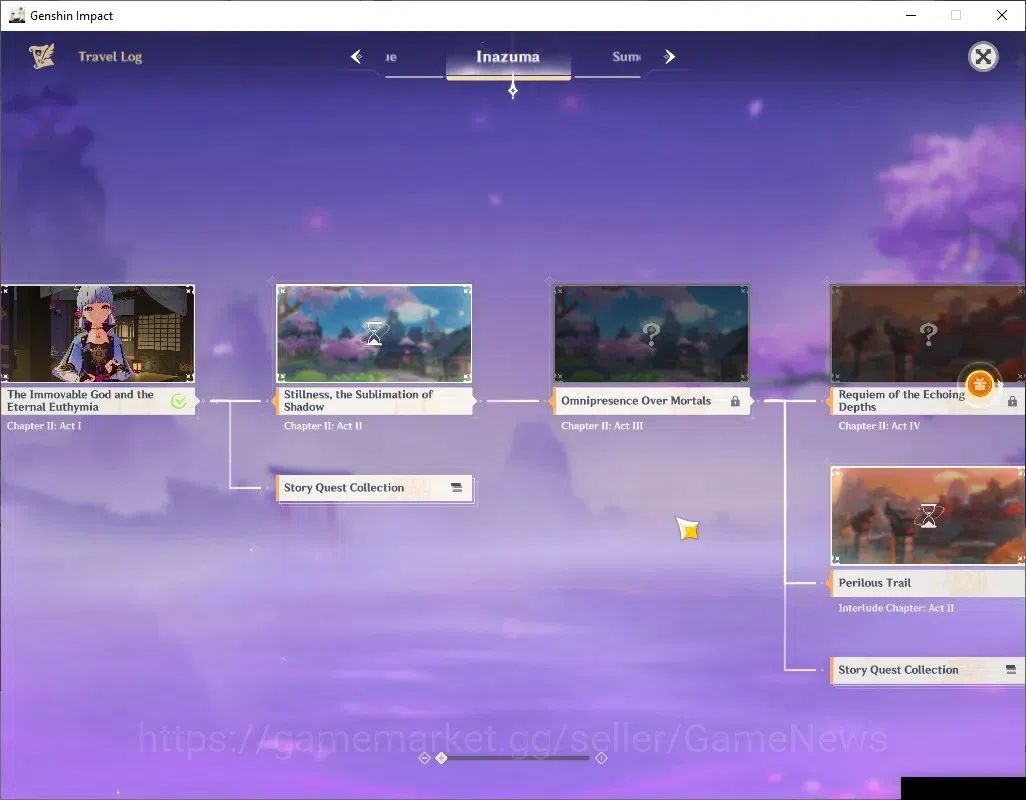Click question mark on Requiem of Echoing Depths image
Viewport: 1026px width, 800px height.
(x=929, y=334)
